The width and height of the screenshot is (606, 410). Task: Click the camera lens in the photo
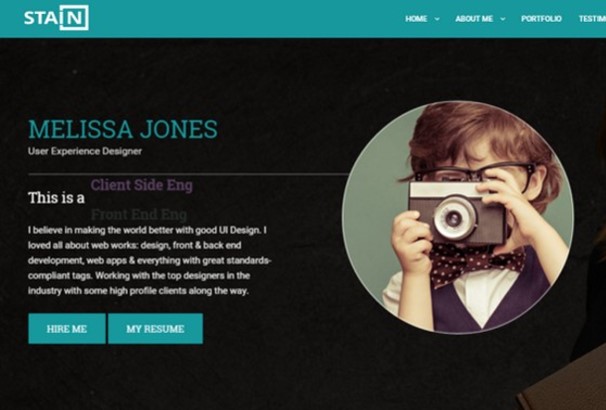(454, 219)
